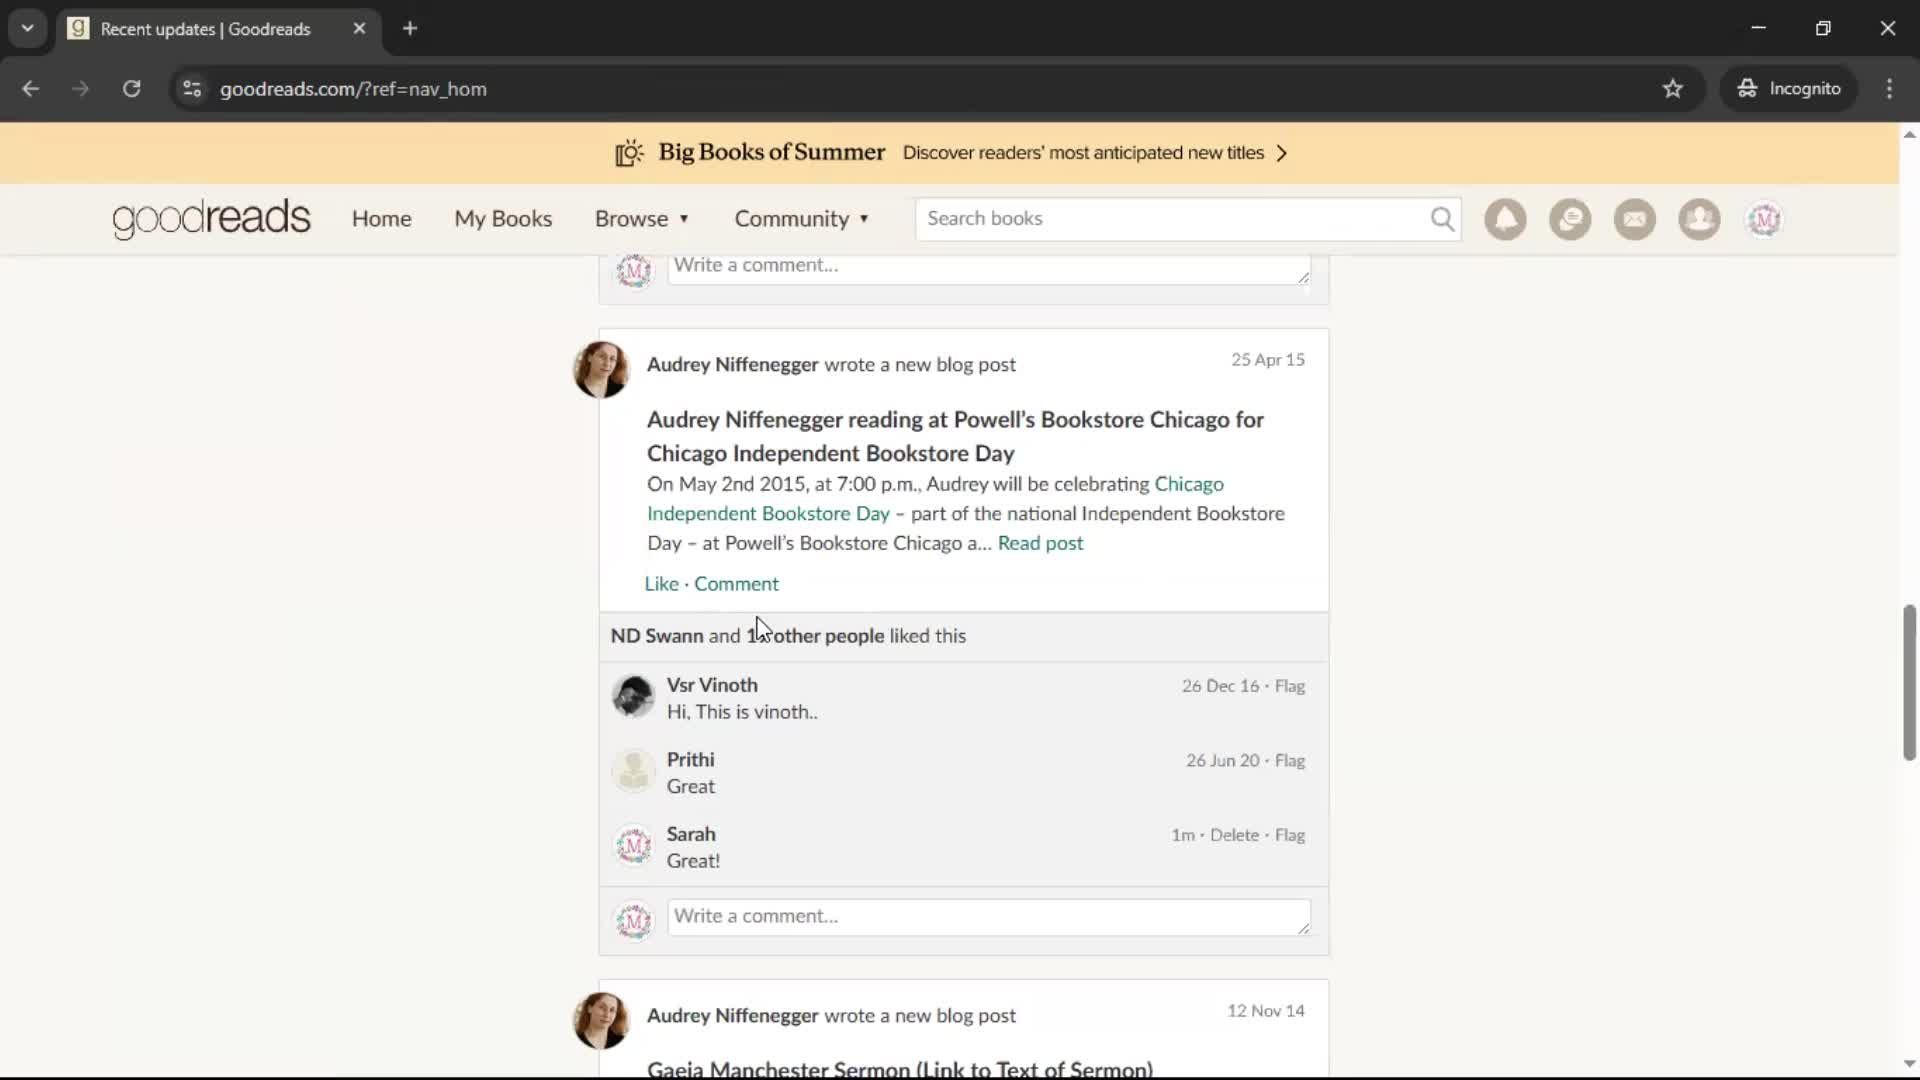Expand the Community menu
Screen dimensions: 1920x1080
coord(802,219)
